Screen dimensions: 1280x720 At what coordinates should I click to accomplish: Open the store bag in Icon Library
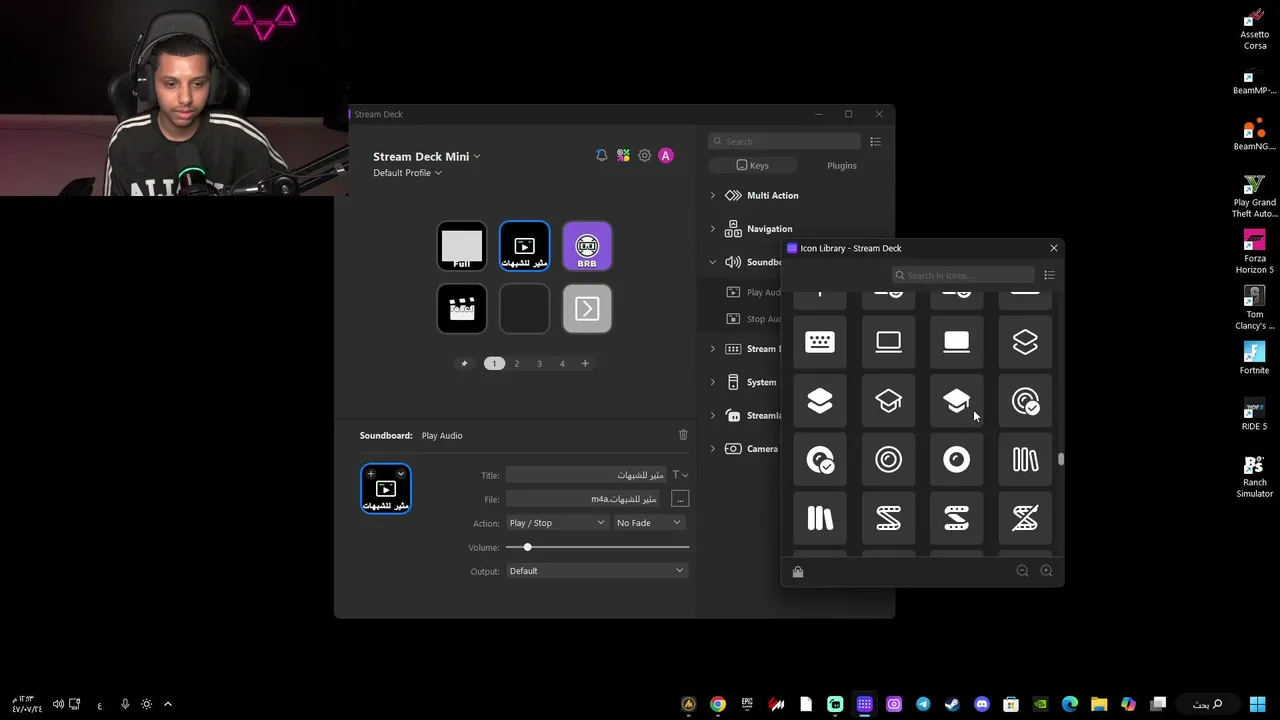pos(797,572)
